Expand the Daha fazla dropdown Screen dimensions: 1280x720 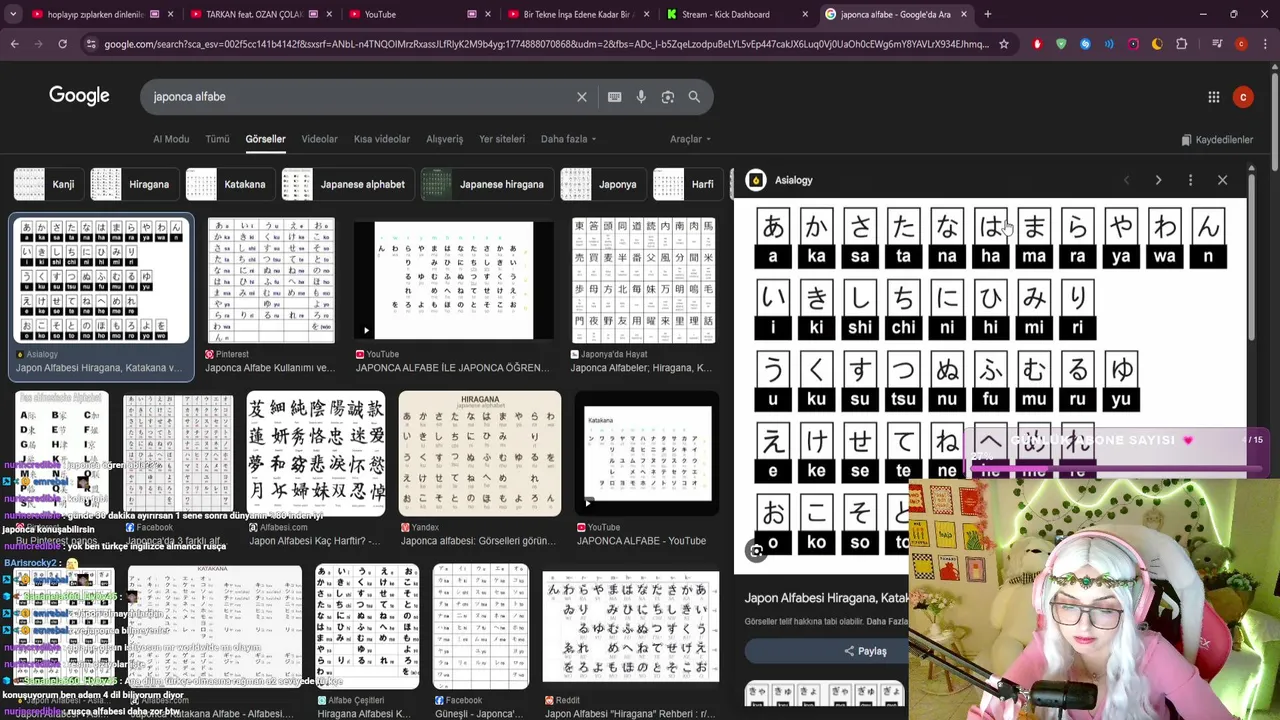point(568,139)
